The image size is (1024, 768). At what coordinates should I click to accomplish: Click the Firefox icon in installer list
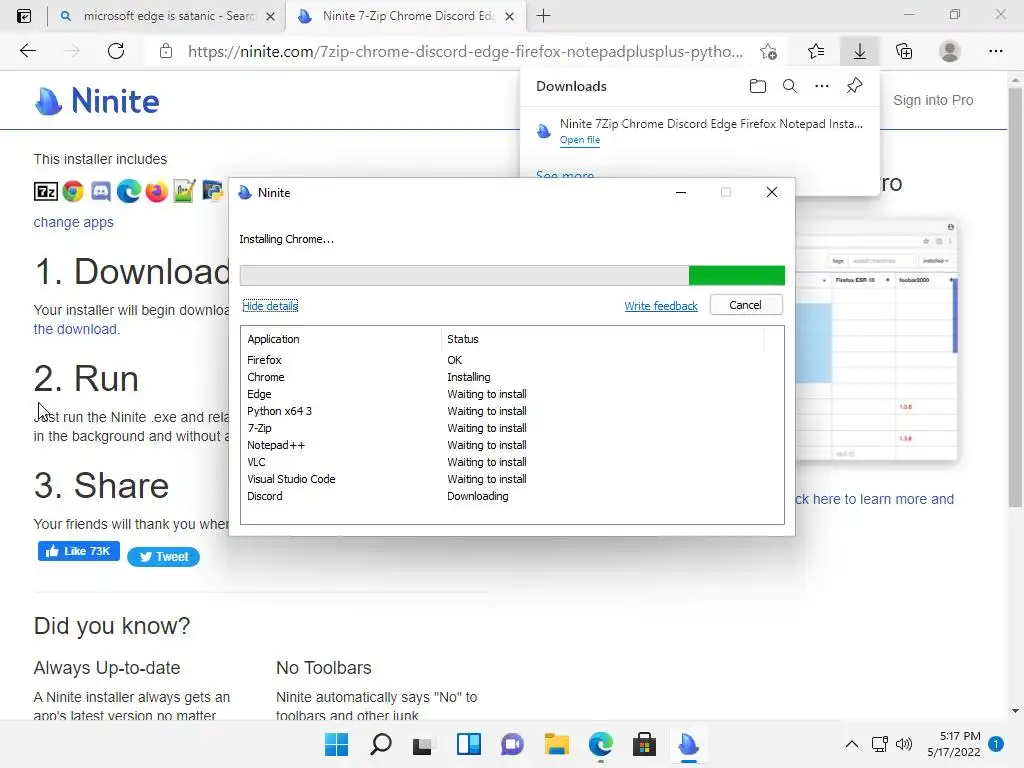pyautogui.click(x=156, y=191)
